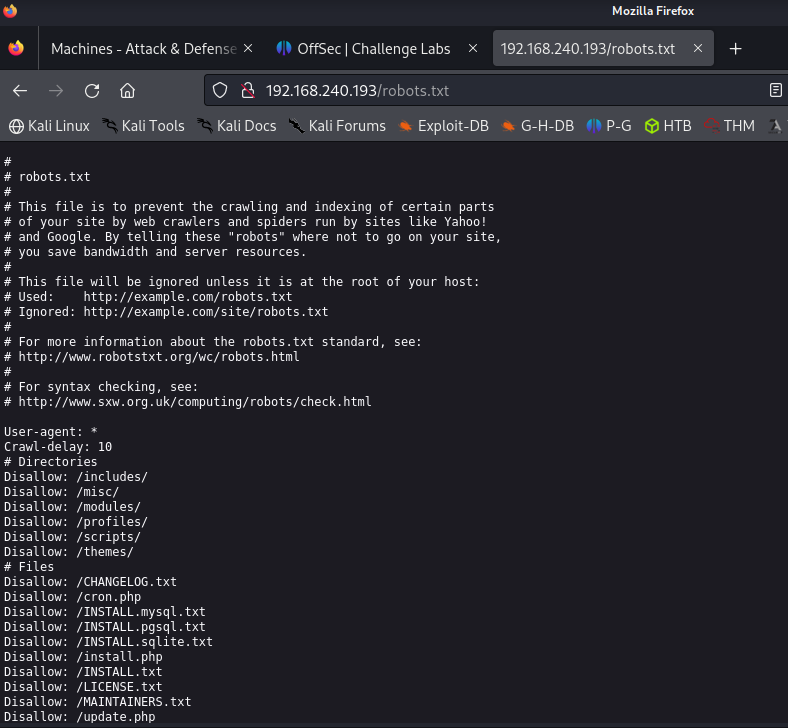
Task: Open the Exploit-DB bookmark
Action: 447,126
